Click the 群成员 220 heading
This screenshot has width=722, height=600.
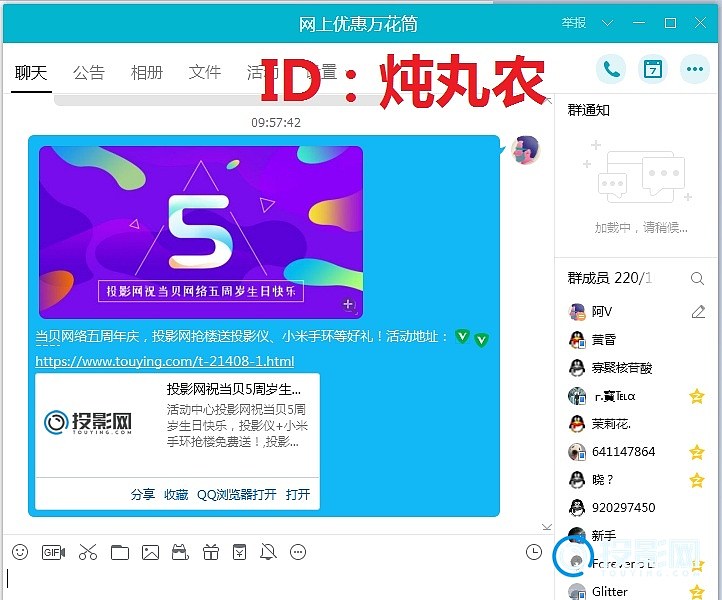[609, 278]
